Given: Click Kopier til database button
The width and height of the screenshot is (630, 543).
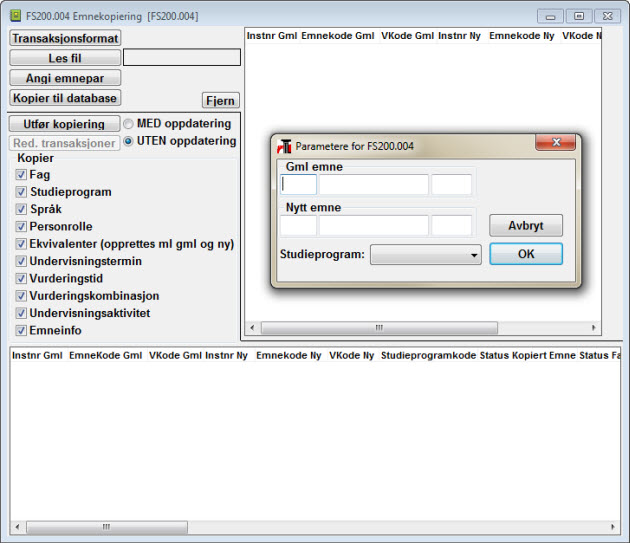Looking at the screenshot, I should [65, 98].
